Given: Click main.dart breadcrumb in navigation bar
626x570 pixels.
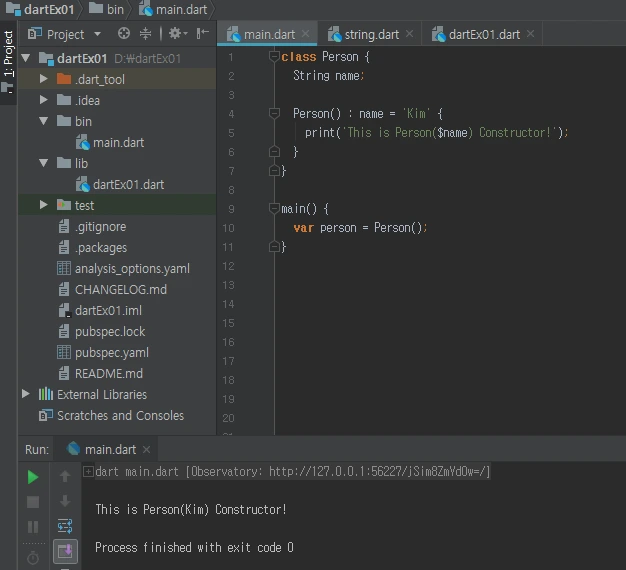Looking at the screenshot, I should coord(173,9).
